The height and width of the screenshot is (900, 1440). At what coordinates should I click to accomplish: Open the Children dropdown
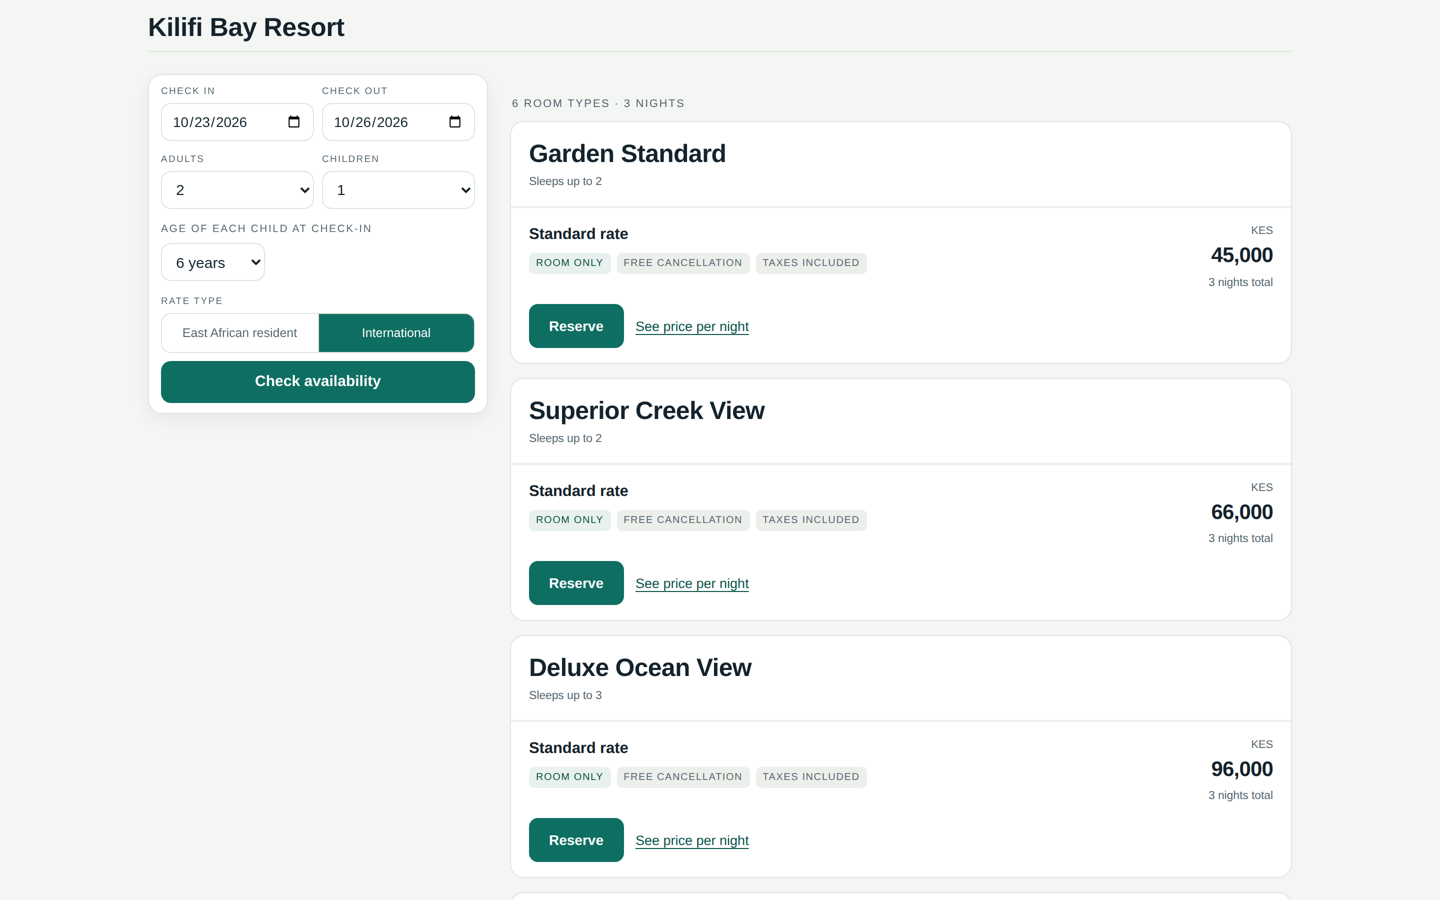[398, 190]
